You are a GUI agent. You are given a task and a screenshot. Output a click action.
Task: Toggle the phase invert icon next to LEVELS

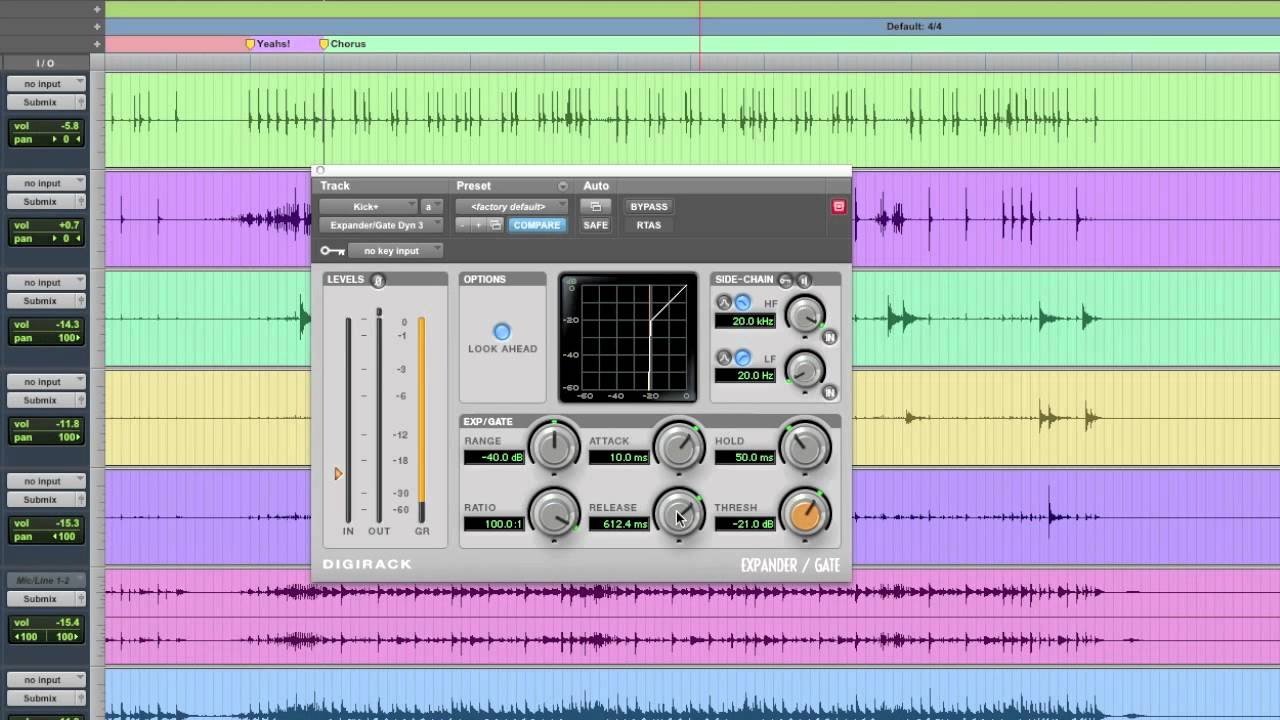tap(378, 280)
